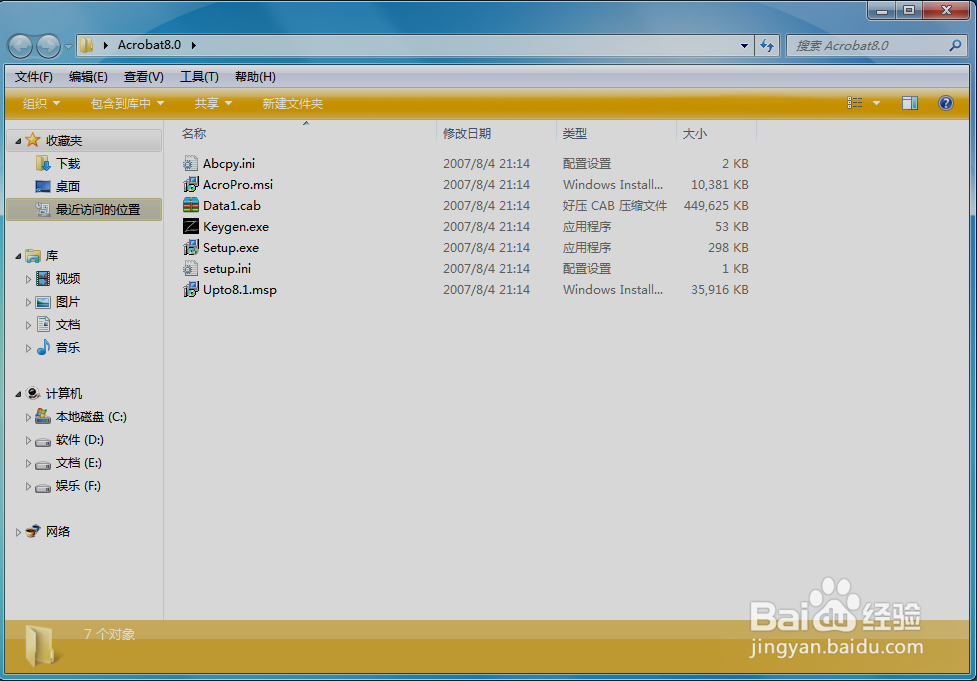Click the search magnifier icon
Screen dimensions: 977x681
[x=955, y=45]
